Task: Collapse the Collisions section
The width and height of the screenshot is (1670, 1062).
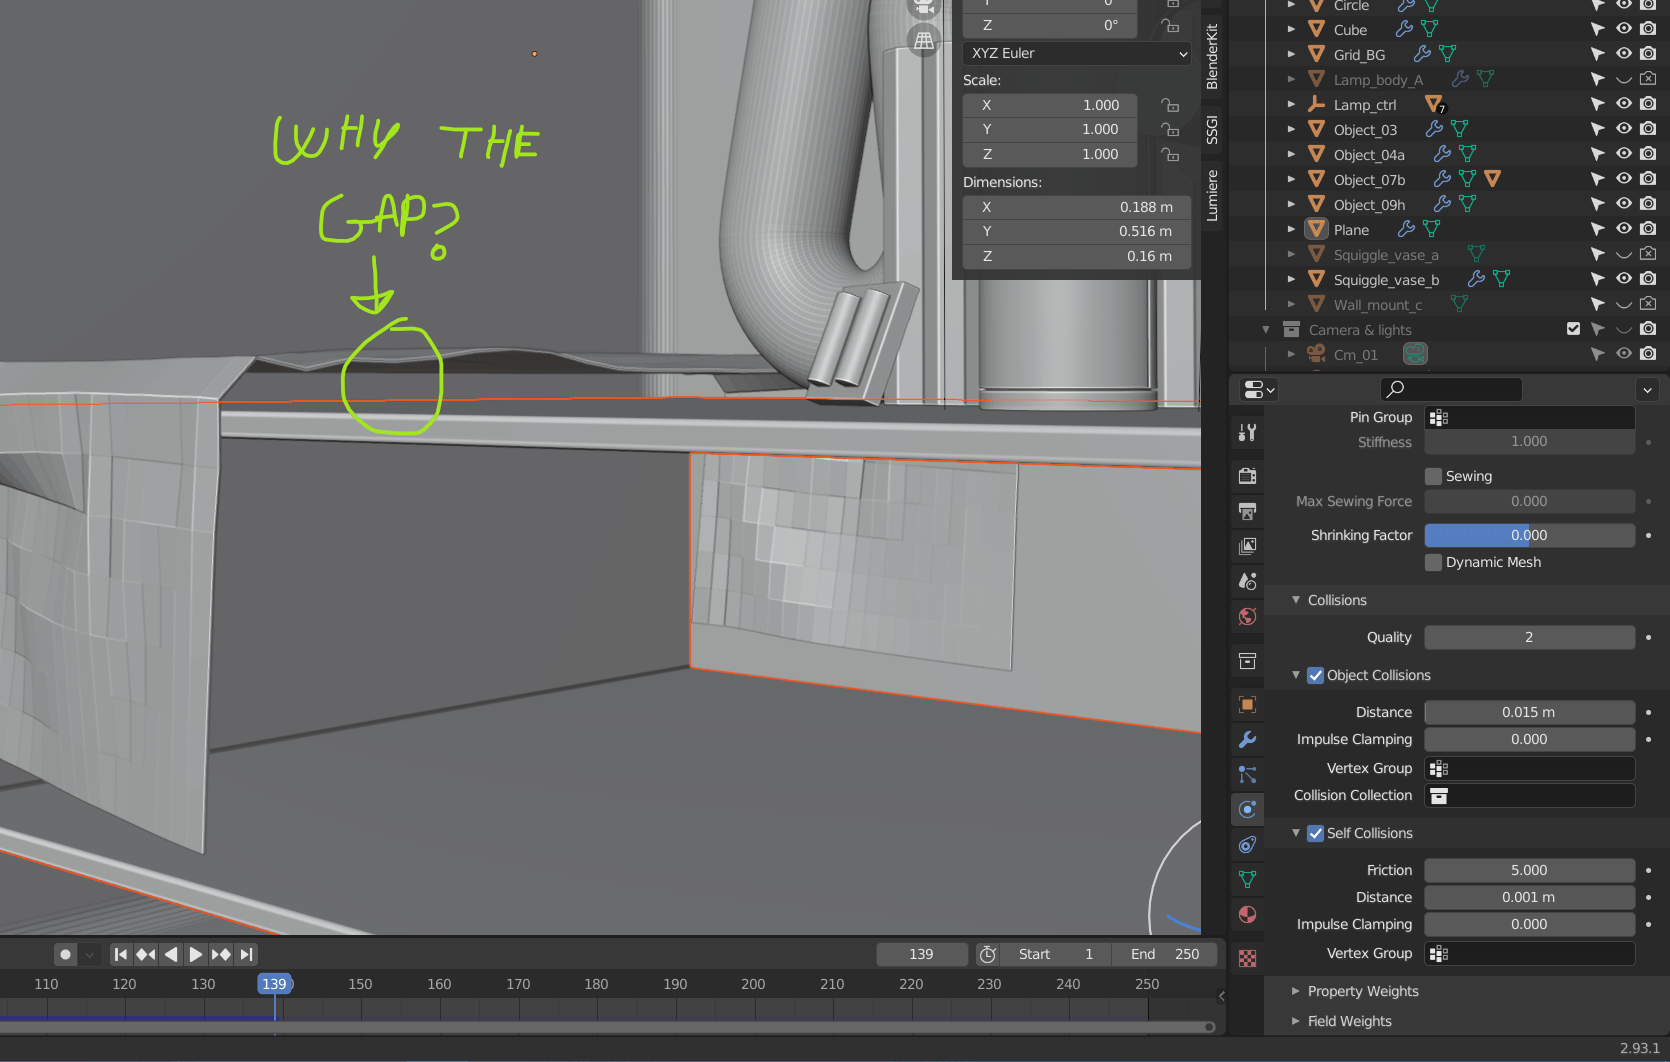Action: (x=1296, y=600)
